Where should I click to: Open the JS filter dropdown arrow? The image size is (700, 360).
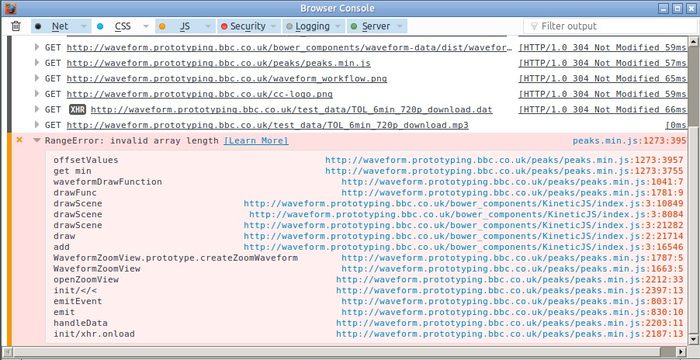pyautogui.click(x=208, y=26)
